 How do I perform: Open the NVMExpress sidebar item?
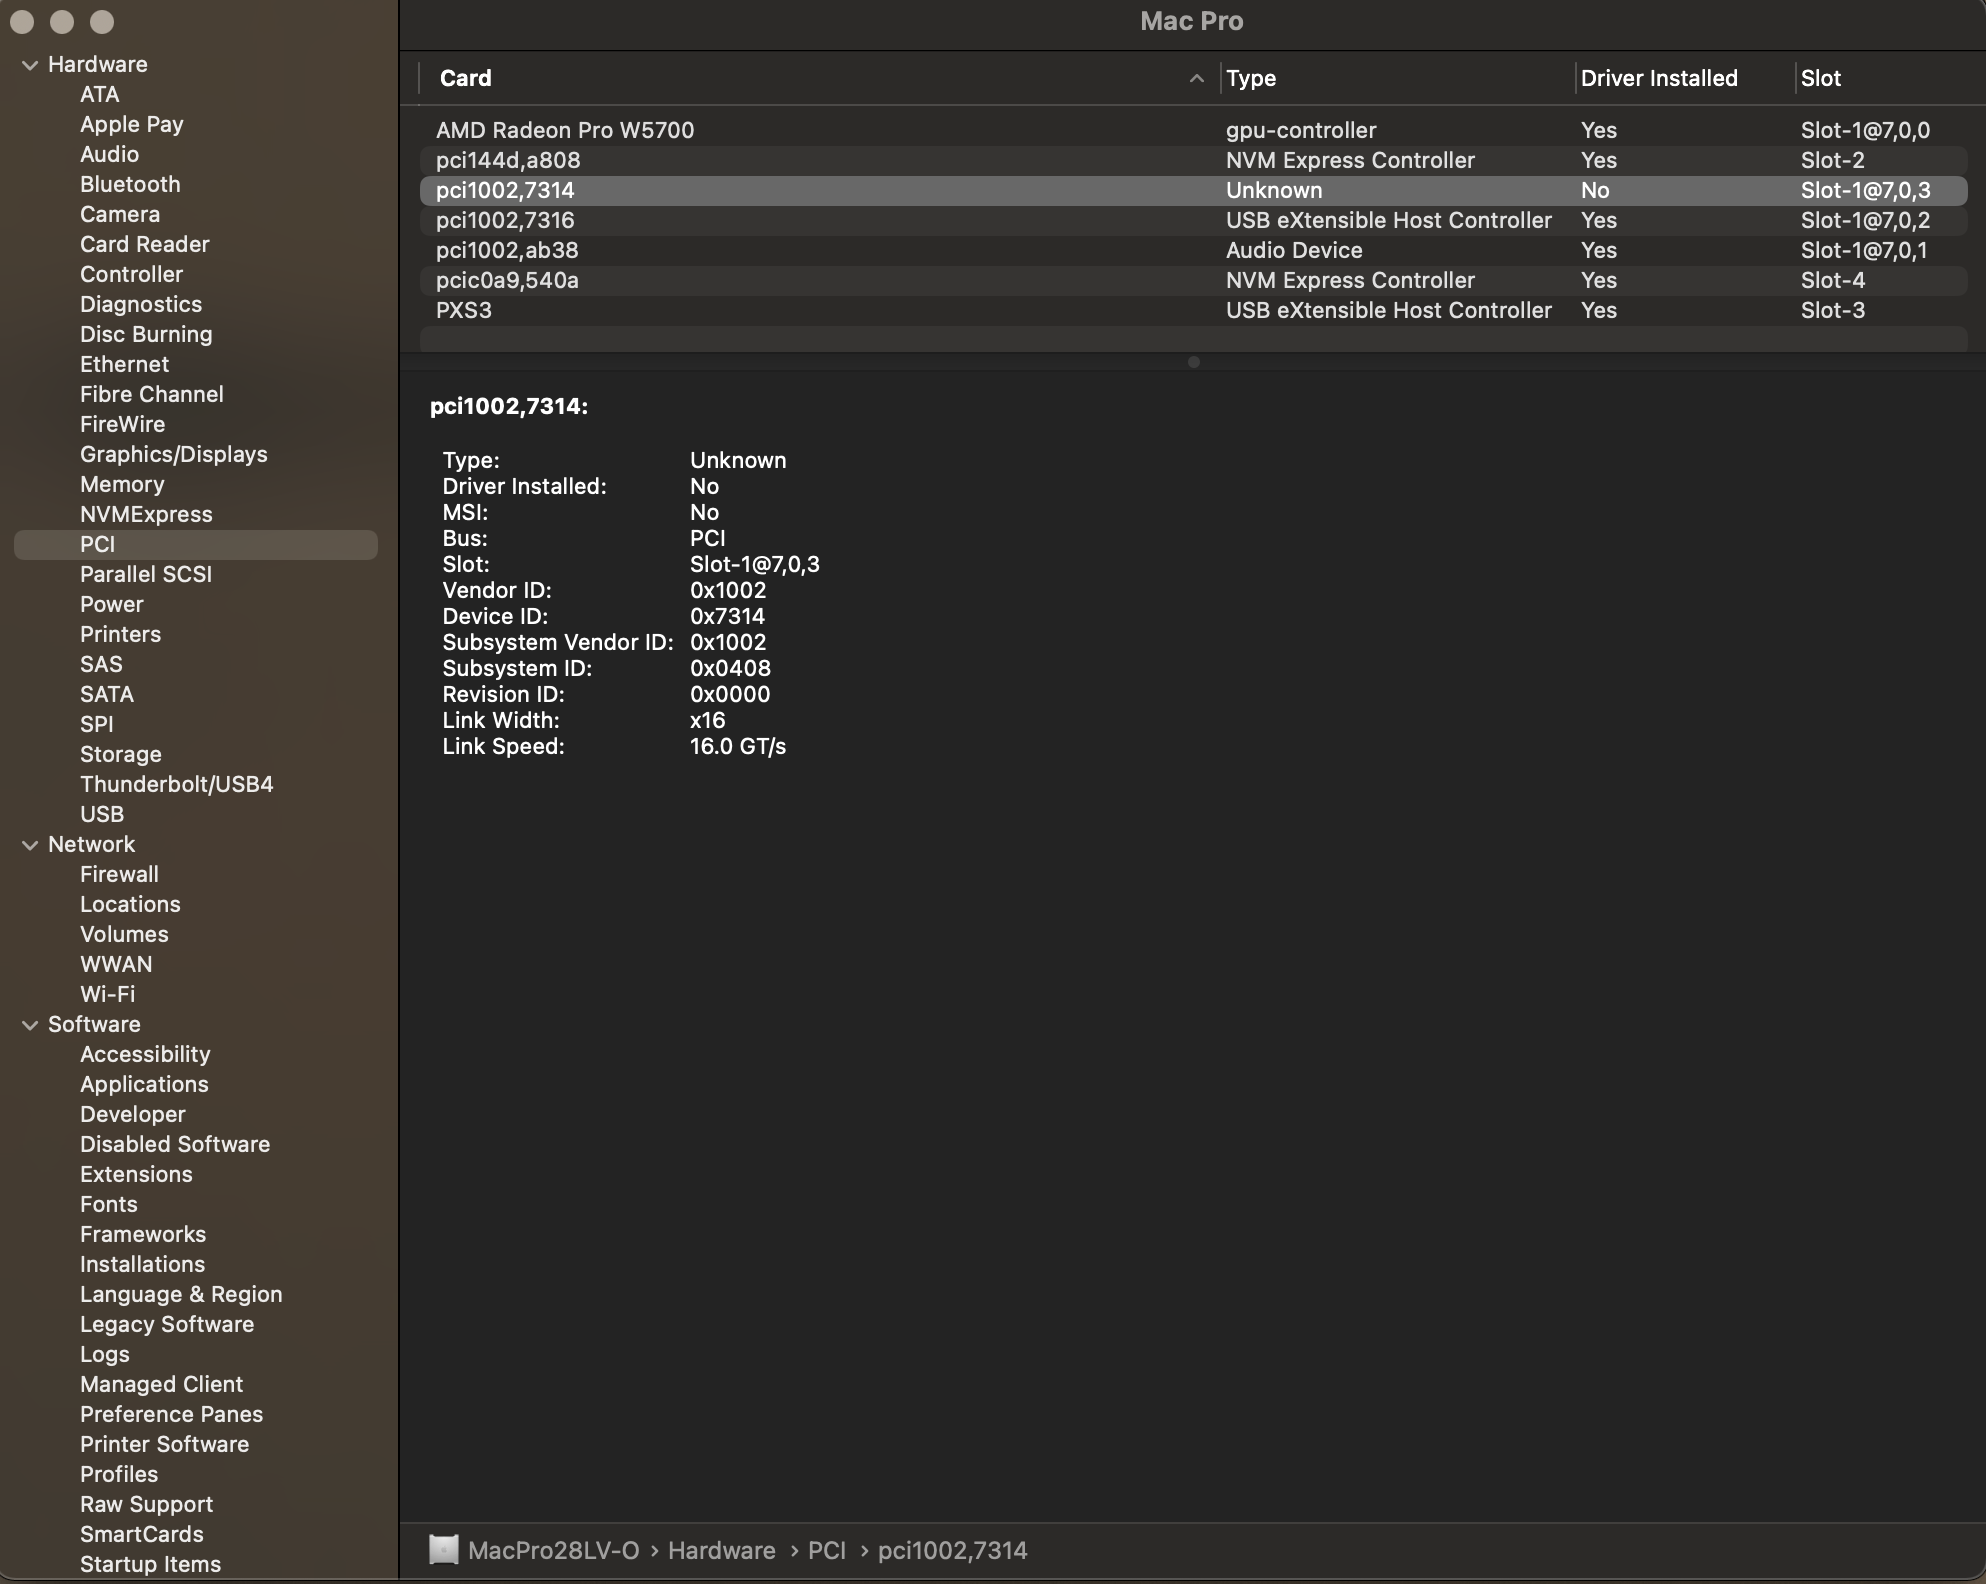pos(146,514)
